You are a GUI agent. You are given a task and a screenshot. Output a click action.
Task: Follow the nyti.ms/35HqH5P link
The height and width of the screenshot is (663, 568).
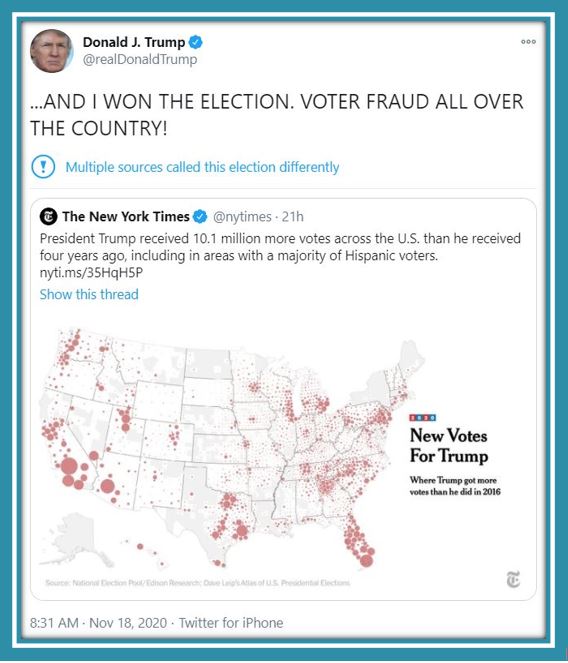(x=91, y=273)
